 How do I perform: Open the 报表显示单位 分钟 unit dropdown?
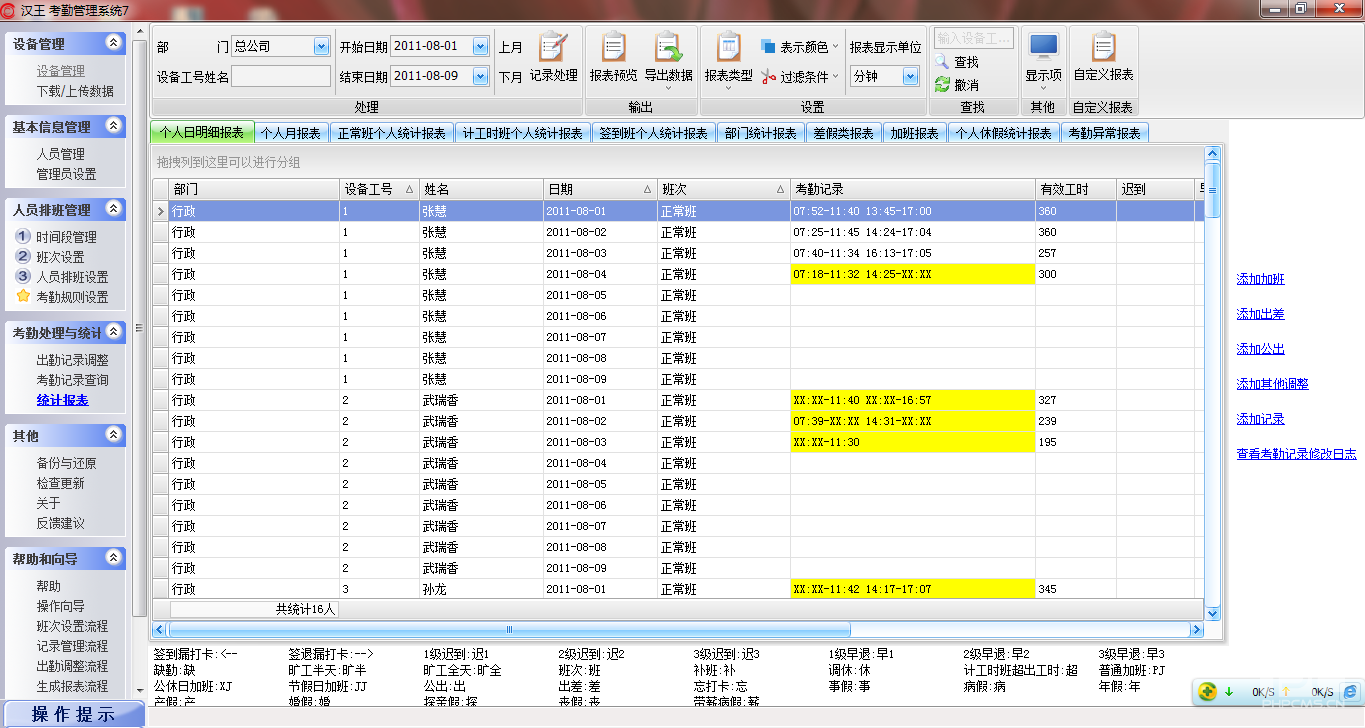tap(910, 76)
